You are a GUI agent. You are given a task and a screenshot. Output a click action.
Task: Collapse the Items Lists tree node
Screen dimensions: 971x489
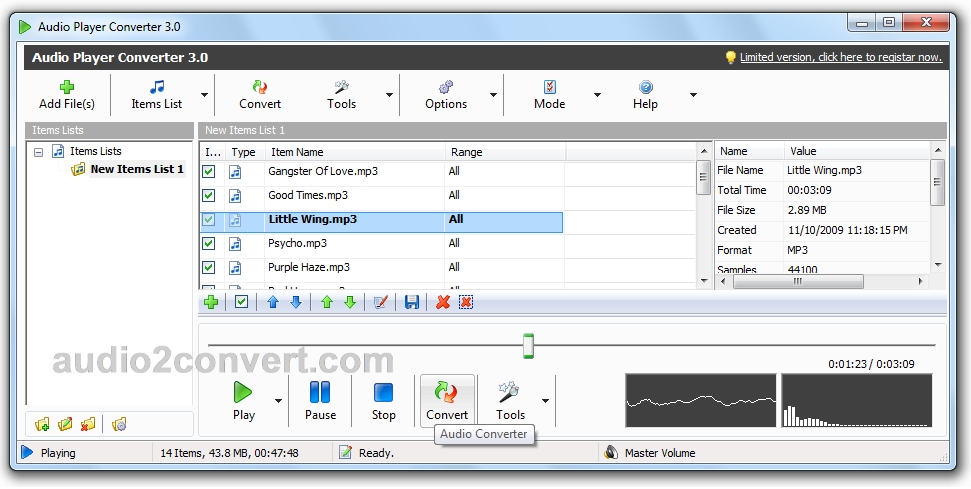38,152
